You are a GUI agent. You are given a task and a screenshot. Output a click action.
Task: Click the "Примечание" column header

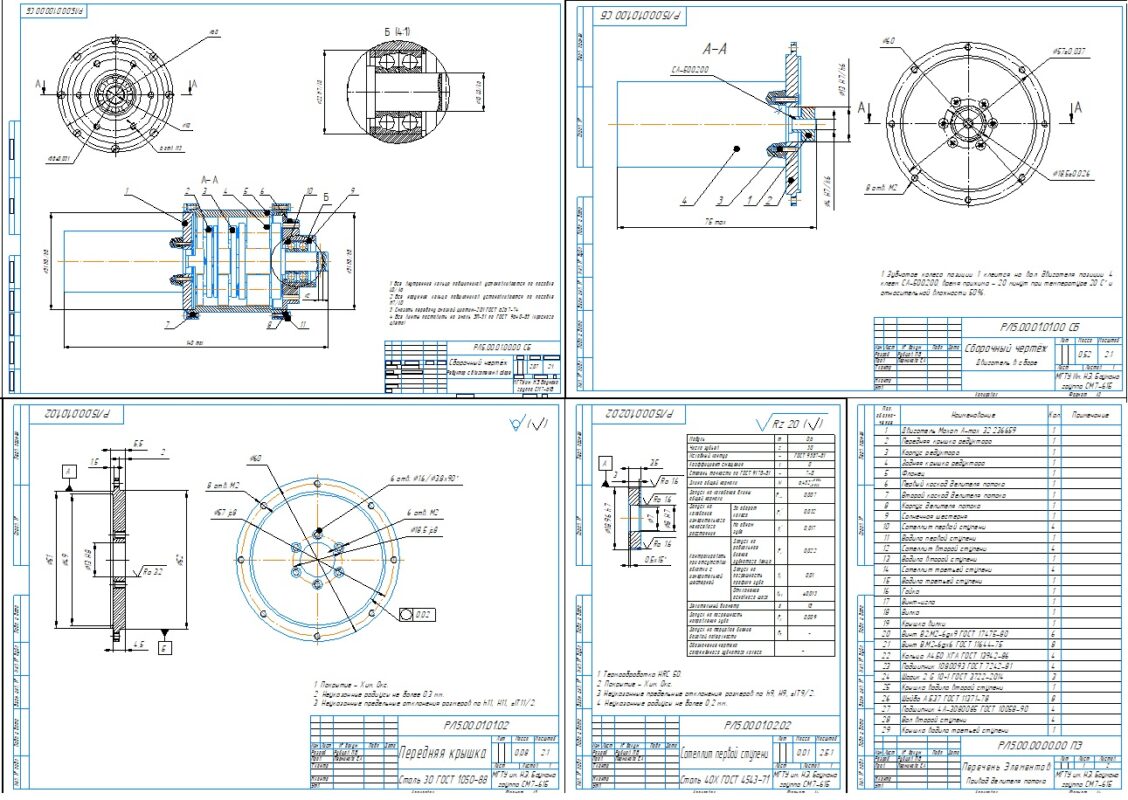[1091, 415]
